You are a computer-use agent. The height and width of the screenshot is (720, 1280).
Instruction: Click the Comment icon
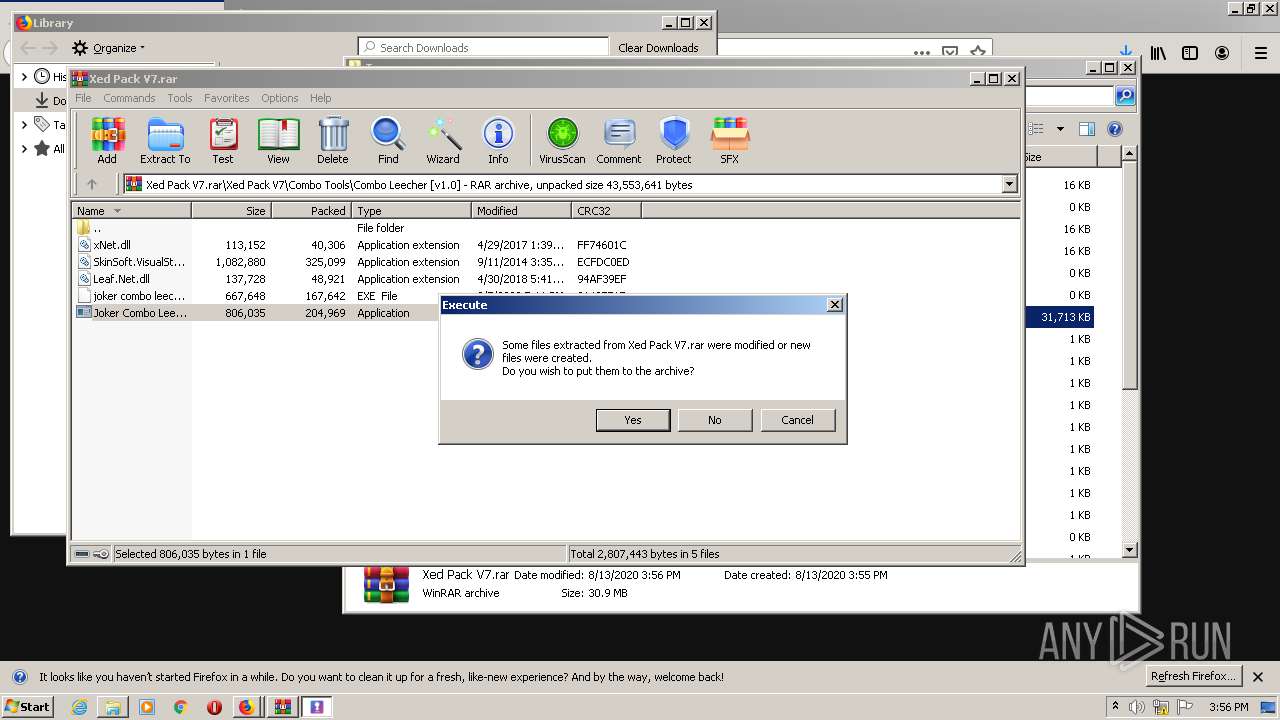coord(619,140)
